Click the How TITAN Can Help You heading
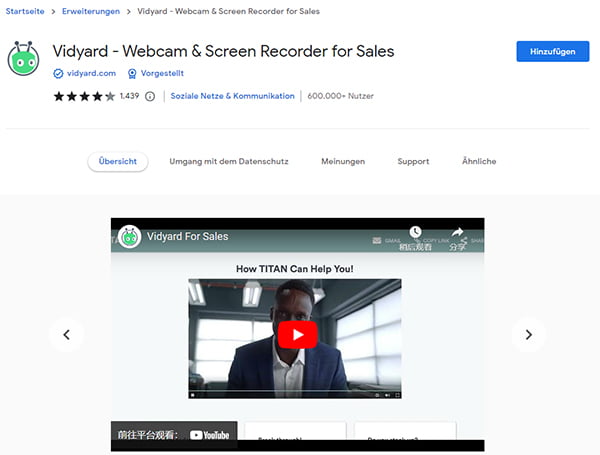Image resolution: width=600 pixels, height=455 pixels. (295, 269)
